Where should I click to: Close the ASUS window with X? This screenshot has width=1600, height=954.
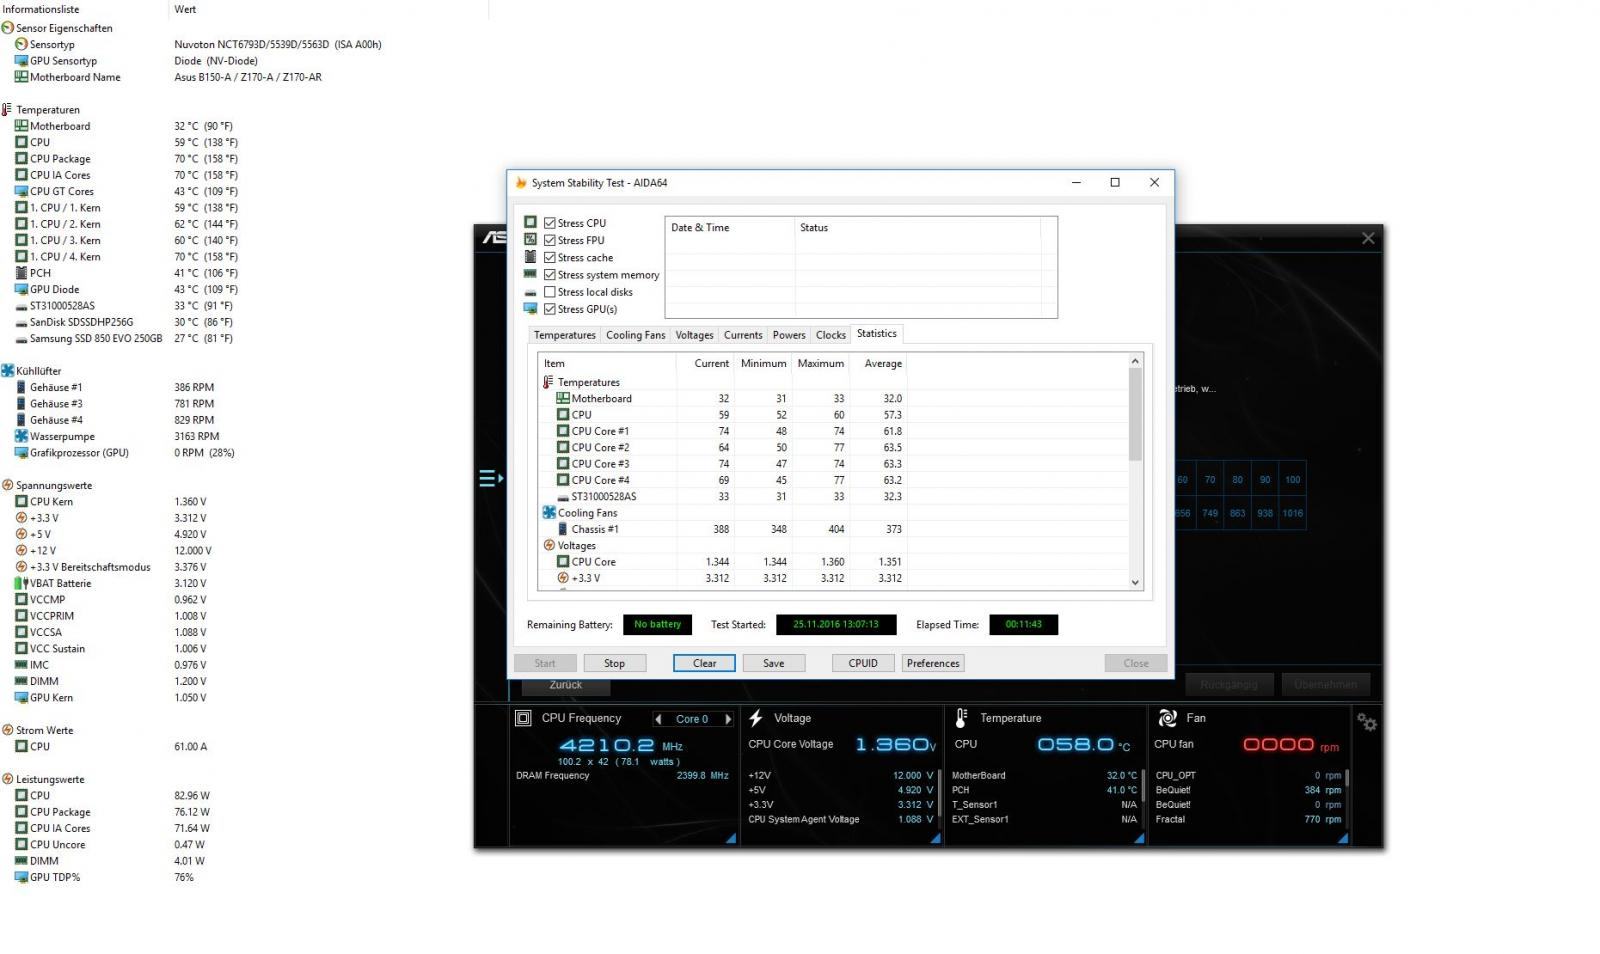[1368, 238]
